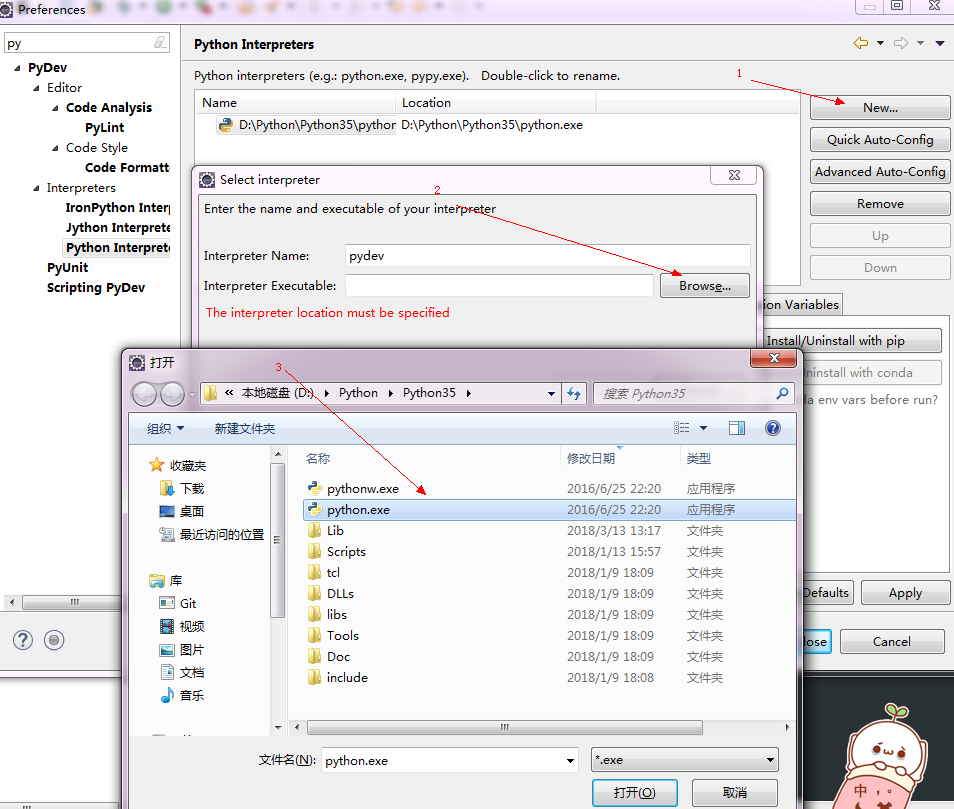The image size is (954, 809).
Task: Select PyUnit in the preferences tree
Action: tap(67, 268)
